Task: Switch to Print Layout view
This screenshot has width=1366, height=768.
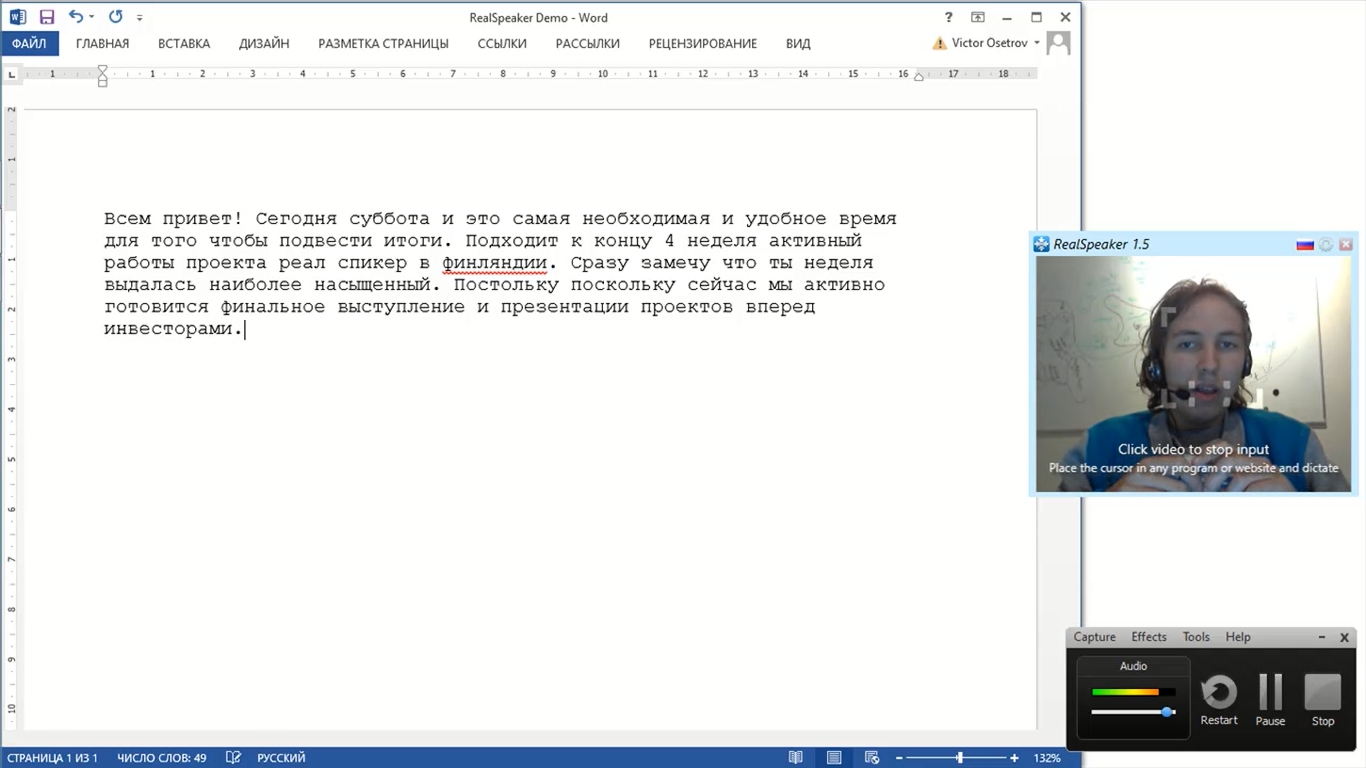Action: 834,758
